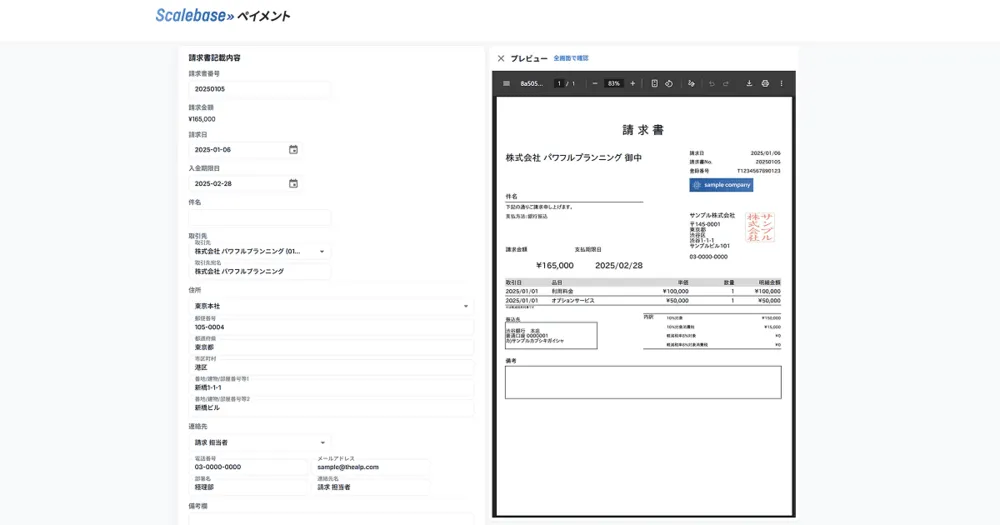Click the fit-to-page icon
The width and height of the screenshot is (1000, 525).
654,83
